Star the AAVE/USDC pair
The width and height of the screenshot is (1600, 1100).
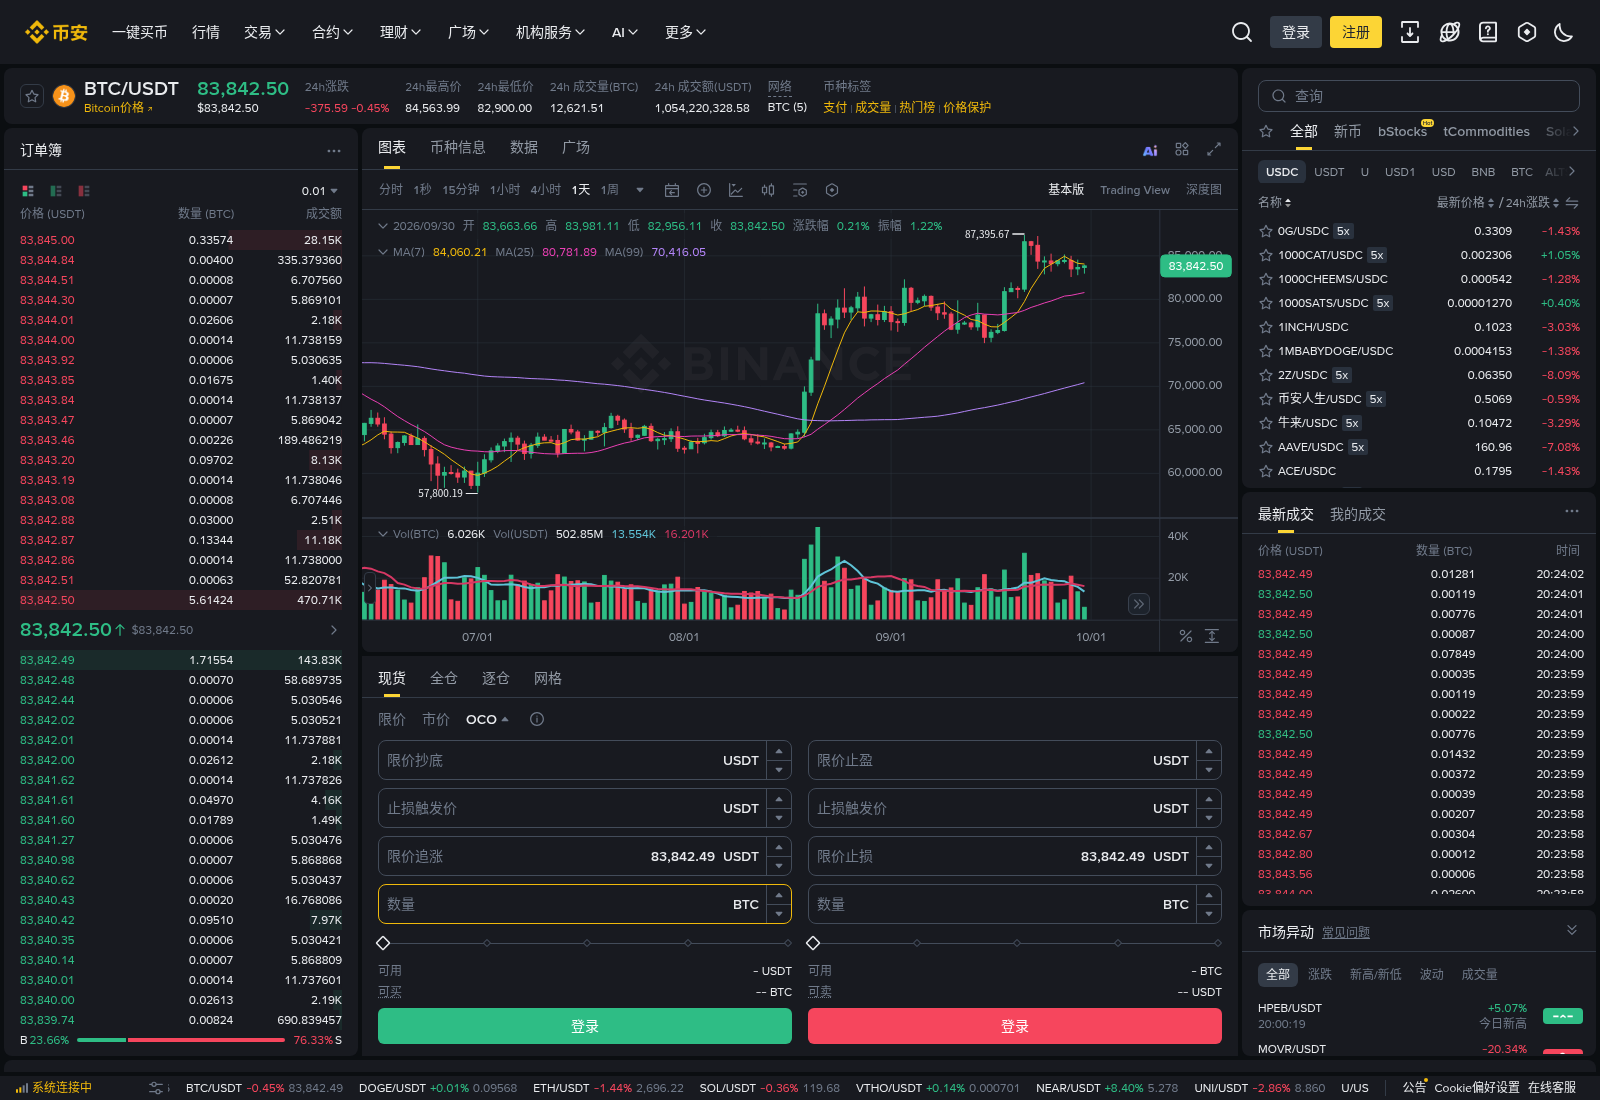click(1266, 447)
